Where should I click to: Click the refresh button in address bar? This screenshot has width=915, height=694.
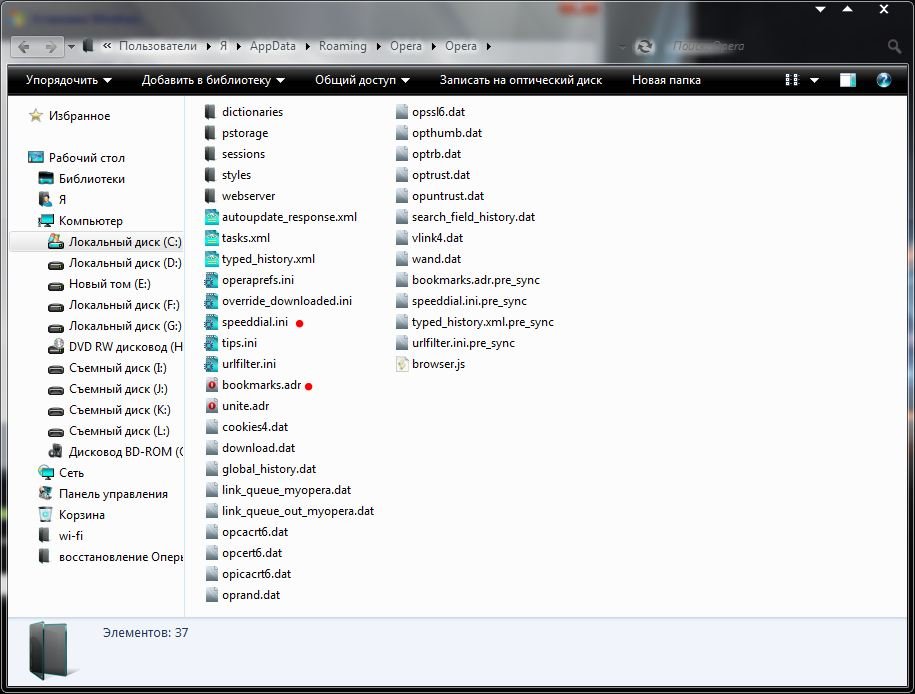coord(645,46)
